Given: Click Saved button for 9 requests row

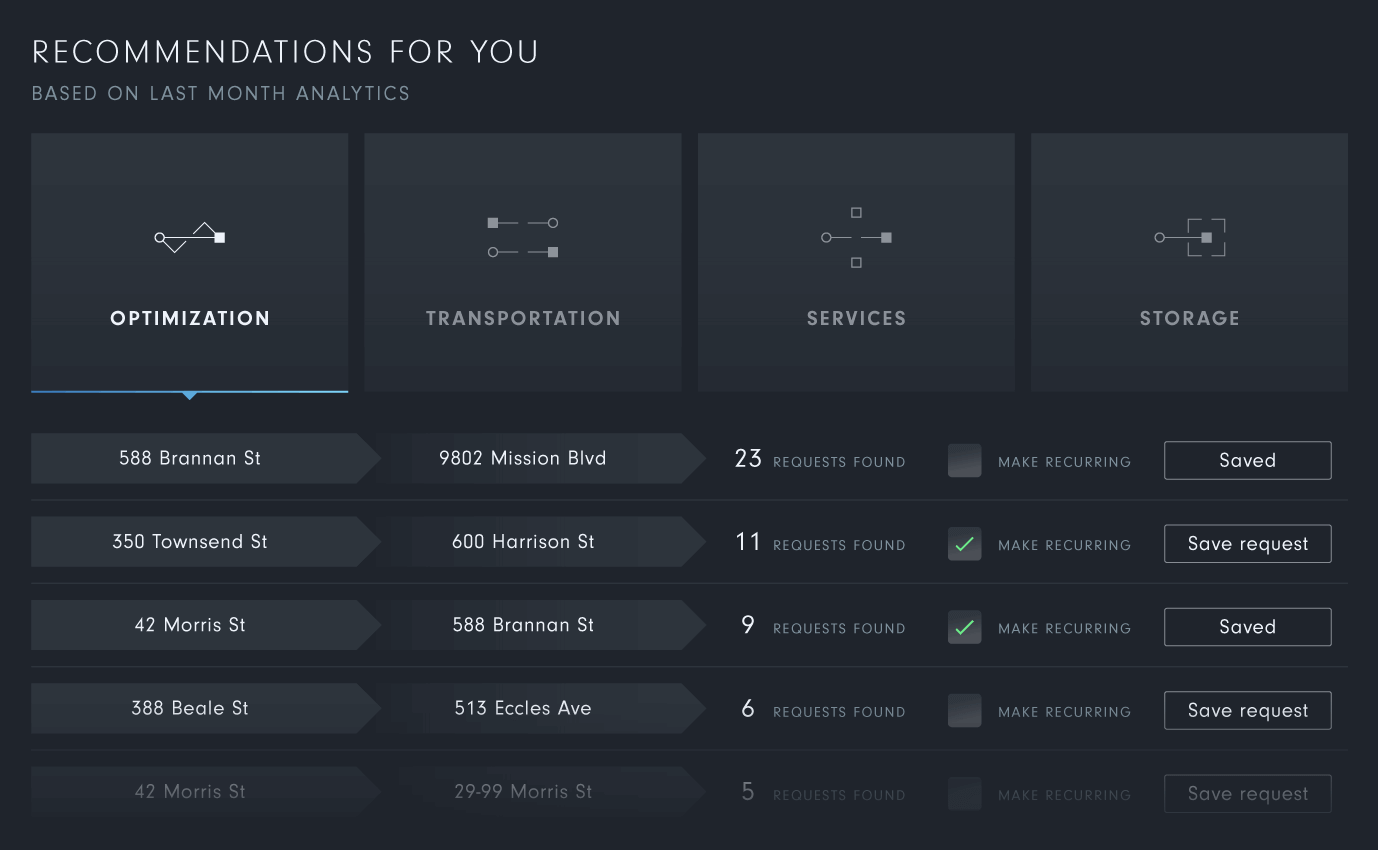Looking at the screenshot, I should tap(1248, 627).
